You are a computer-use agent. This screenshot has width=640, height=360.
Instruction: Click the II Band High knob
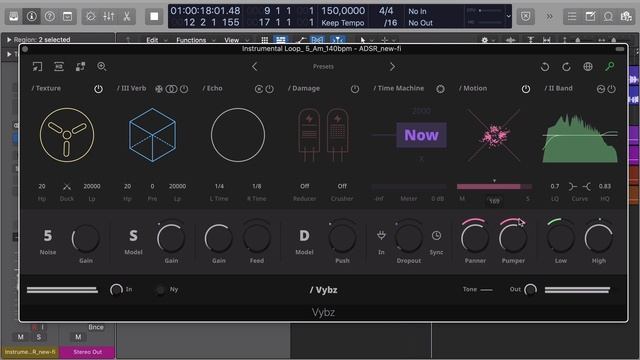click(599, 238)
